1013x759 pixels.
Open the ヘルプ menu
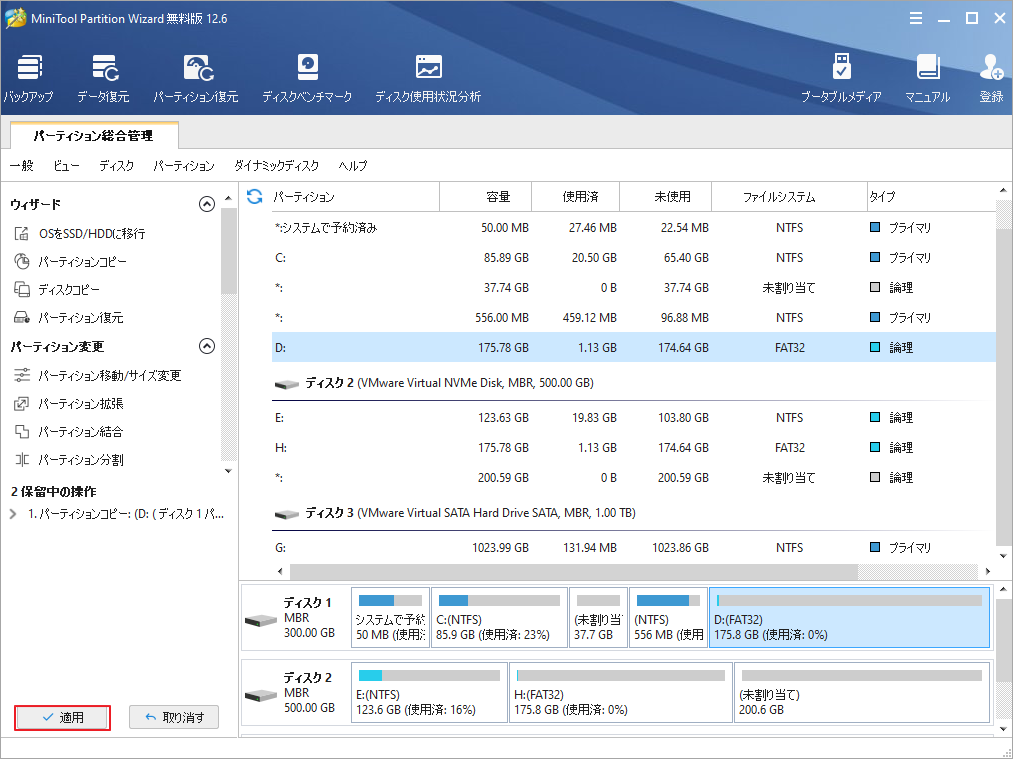[353, 166]
